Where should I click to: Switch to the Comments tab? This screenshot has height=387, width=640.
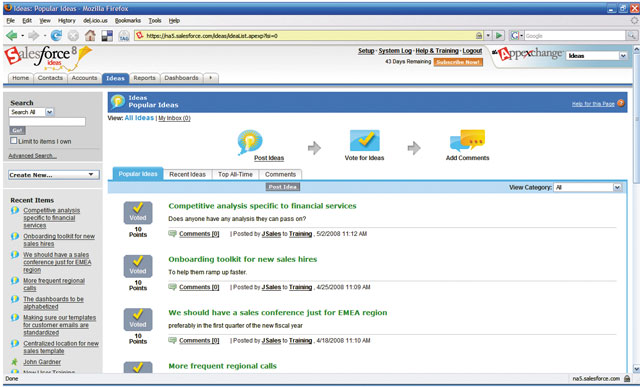pyautogui.click(x=280, y=174)
